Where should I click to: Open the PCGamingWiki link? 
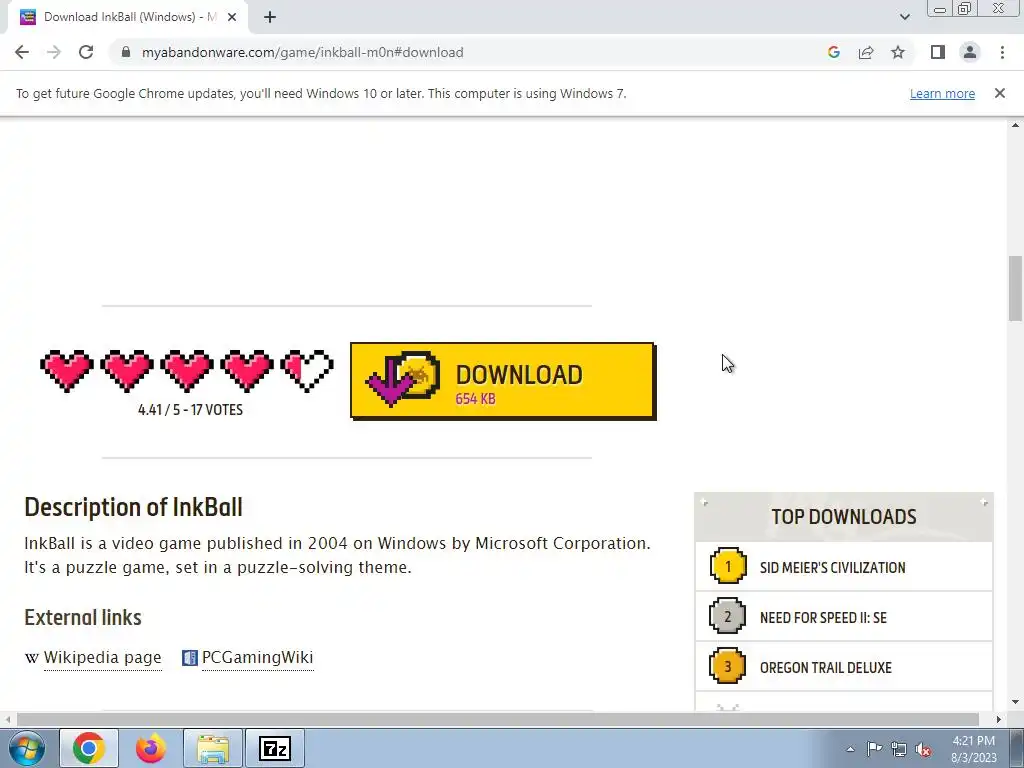pyautogui.click(x=257, y=658)
